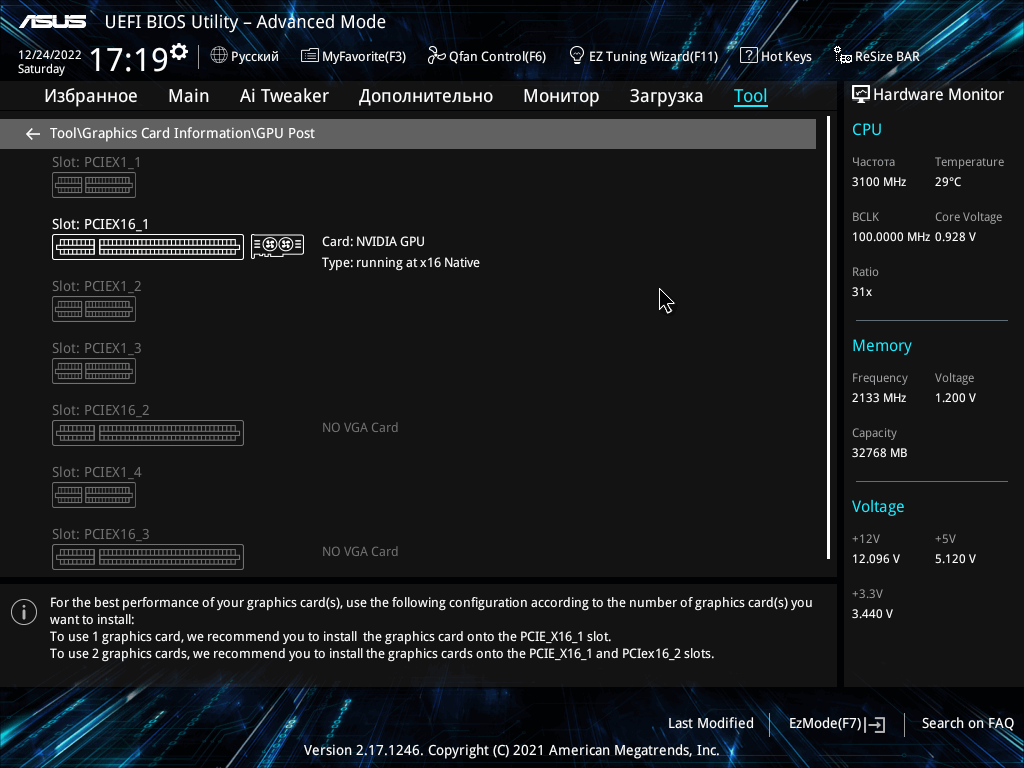This screenshot has width=1024, height=768.
Task: Click the ReSize BAR icon
Action: (842, 56)
